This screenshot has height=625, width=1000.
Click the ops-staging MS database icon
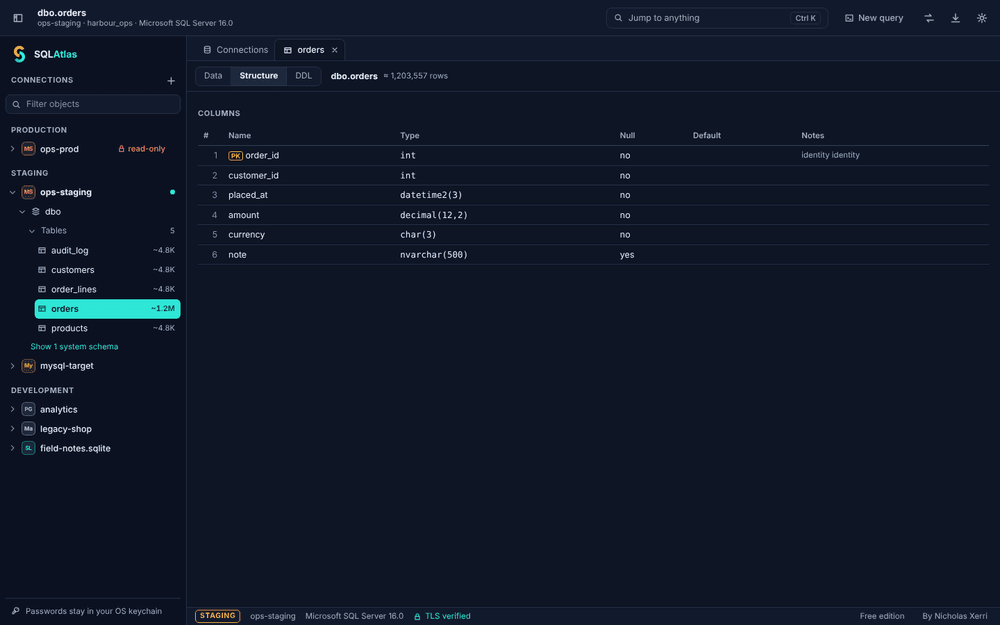pyautogui.click(x=28, y=192)
